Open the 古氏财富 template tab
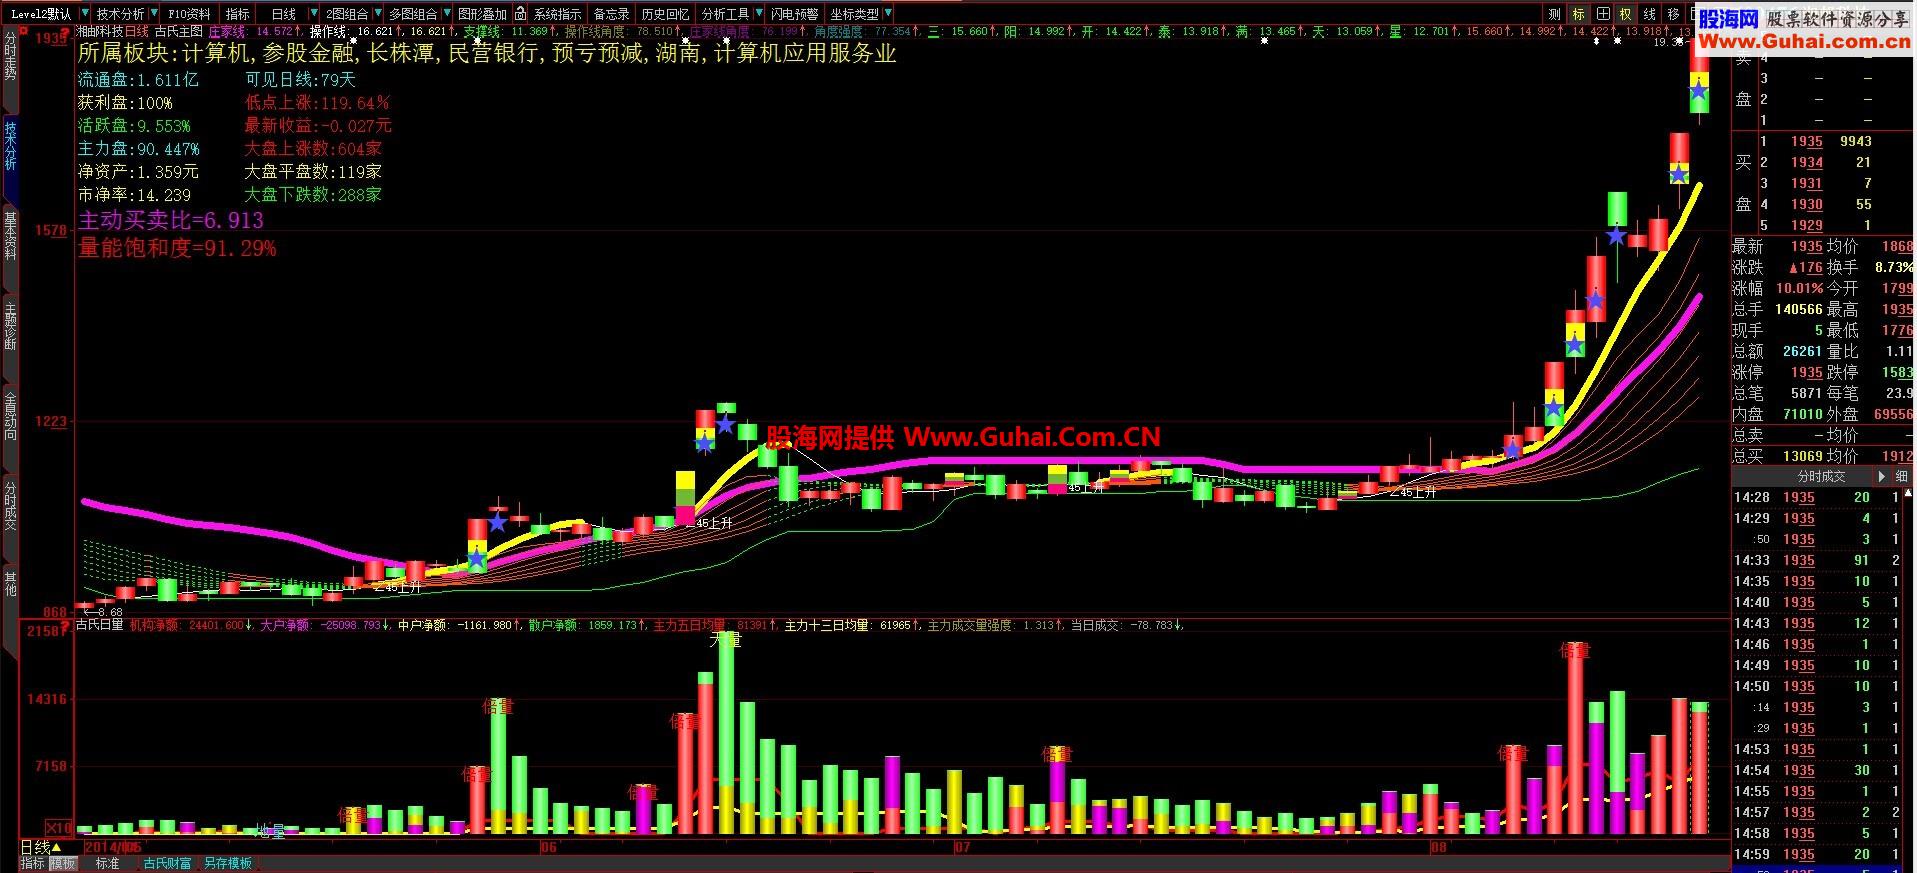Screen dimensions: 1917x873 [x=167, y=863]
